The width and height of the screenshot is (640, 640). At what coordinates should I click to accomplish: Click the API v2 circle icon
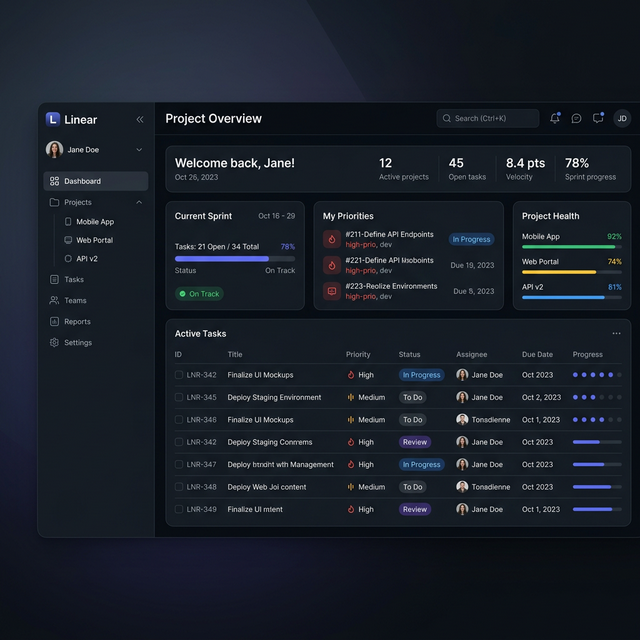(x=68, y=258)
